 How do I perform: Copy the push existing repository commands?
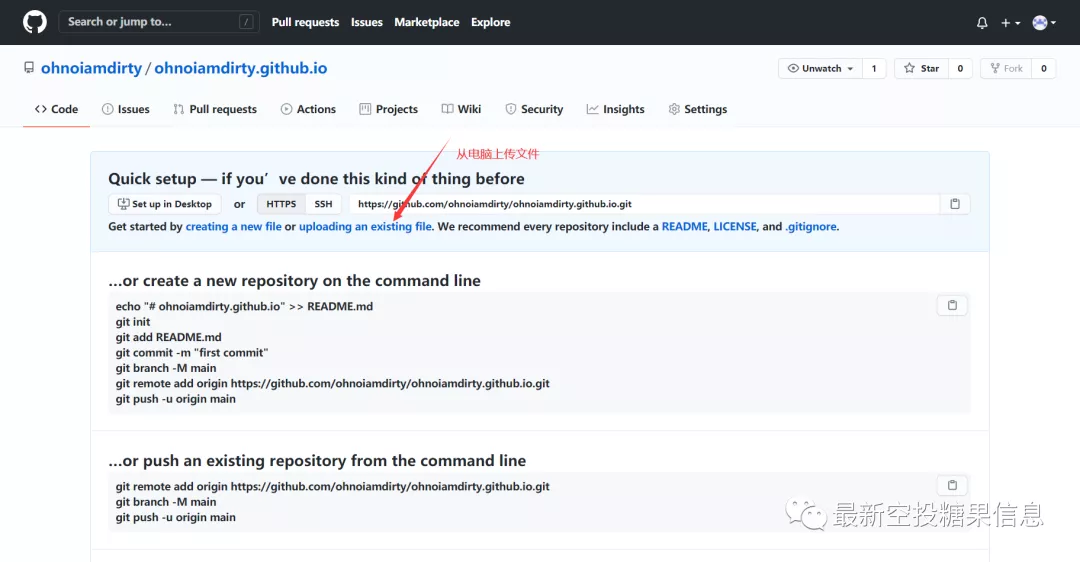pos(952,485)
